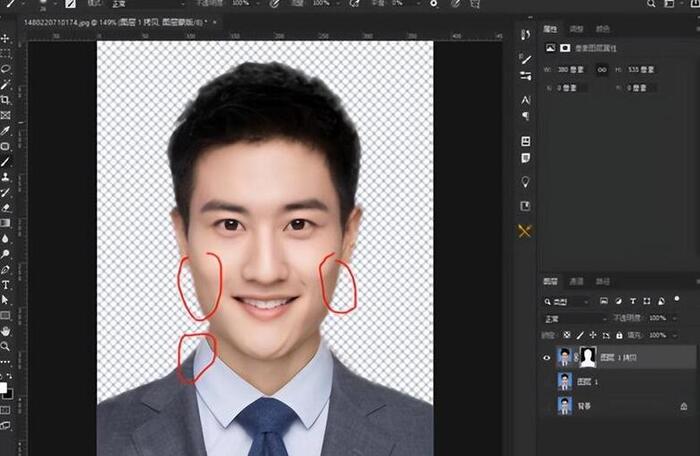The width and height of the screenshot is (700, 456).
Task: Select the pixel layer mask icon in Properties
Action: (x=550, y=48)
